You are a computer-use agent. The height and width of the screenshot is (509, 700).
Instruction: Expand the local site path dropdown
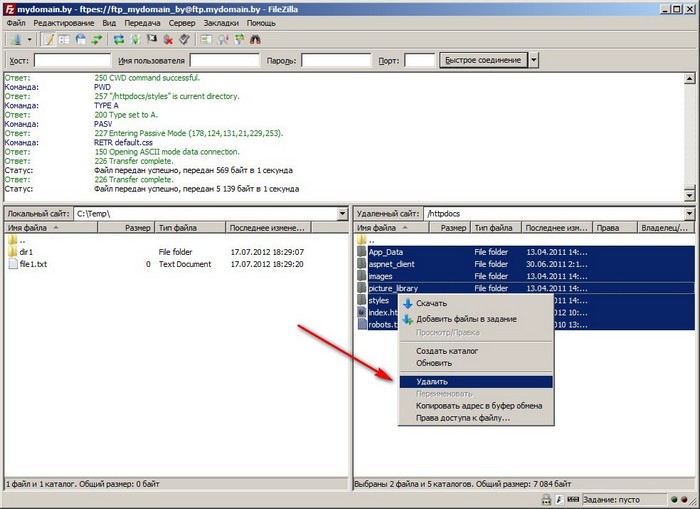341,213
